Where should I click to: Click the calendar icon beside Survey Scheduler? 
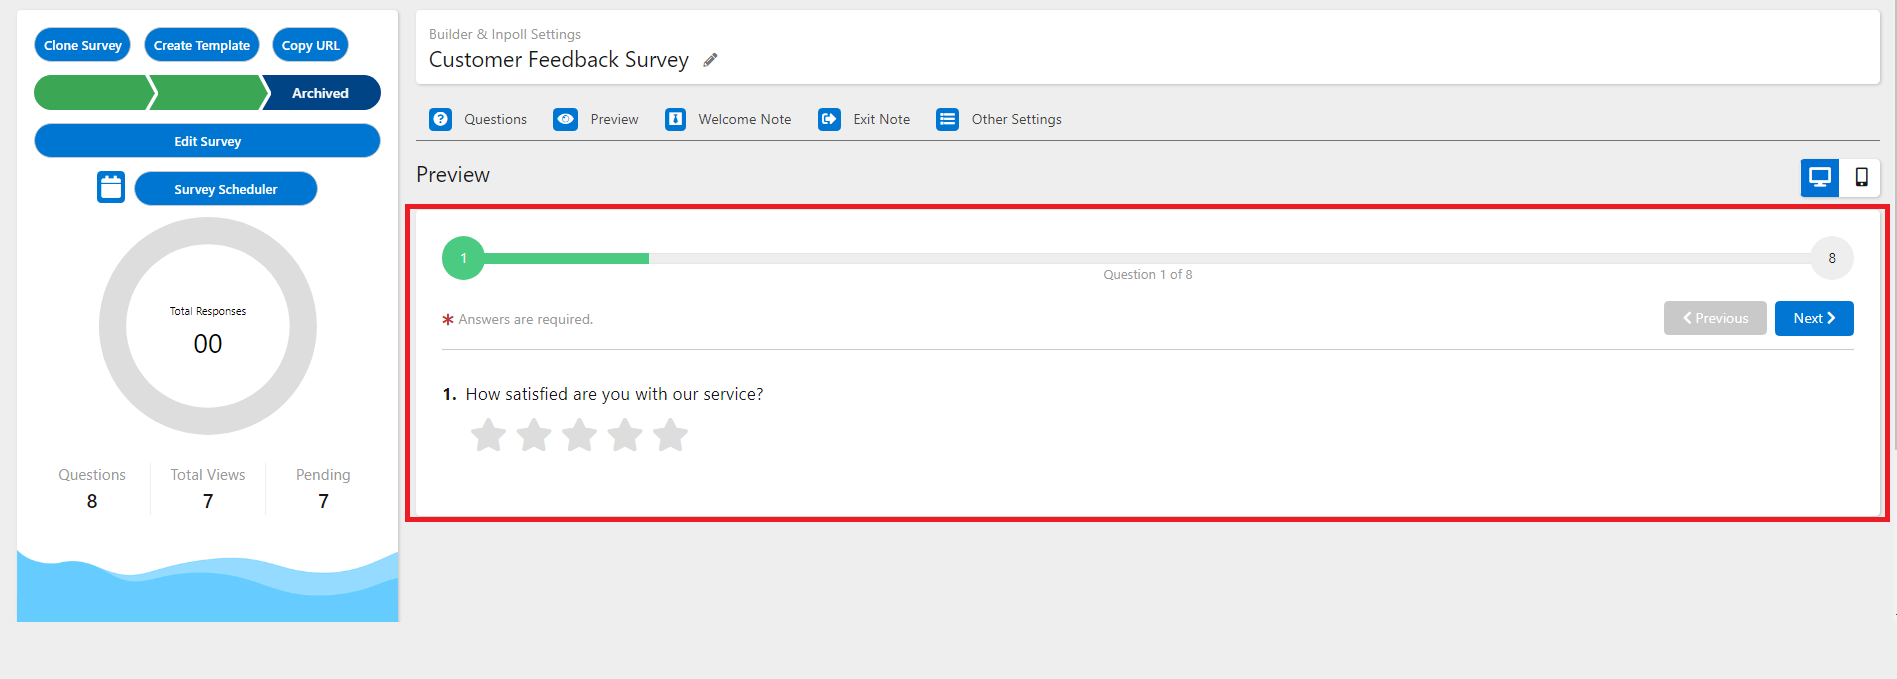coord(111,187)
